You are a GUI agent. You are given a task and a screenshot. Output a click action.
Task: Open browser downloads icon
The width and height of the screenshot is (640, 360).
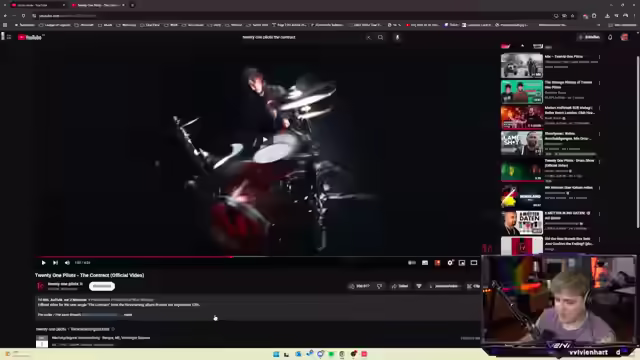[607, 16]
